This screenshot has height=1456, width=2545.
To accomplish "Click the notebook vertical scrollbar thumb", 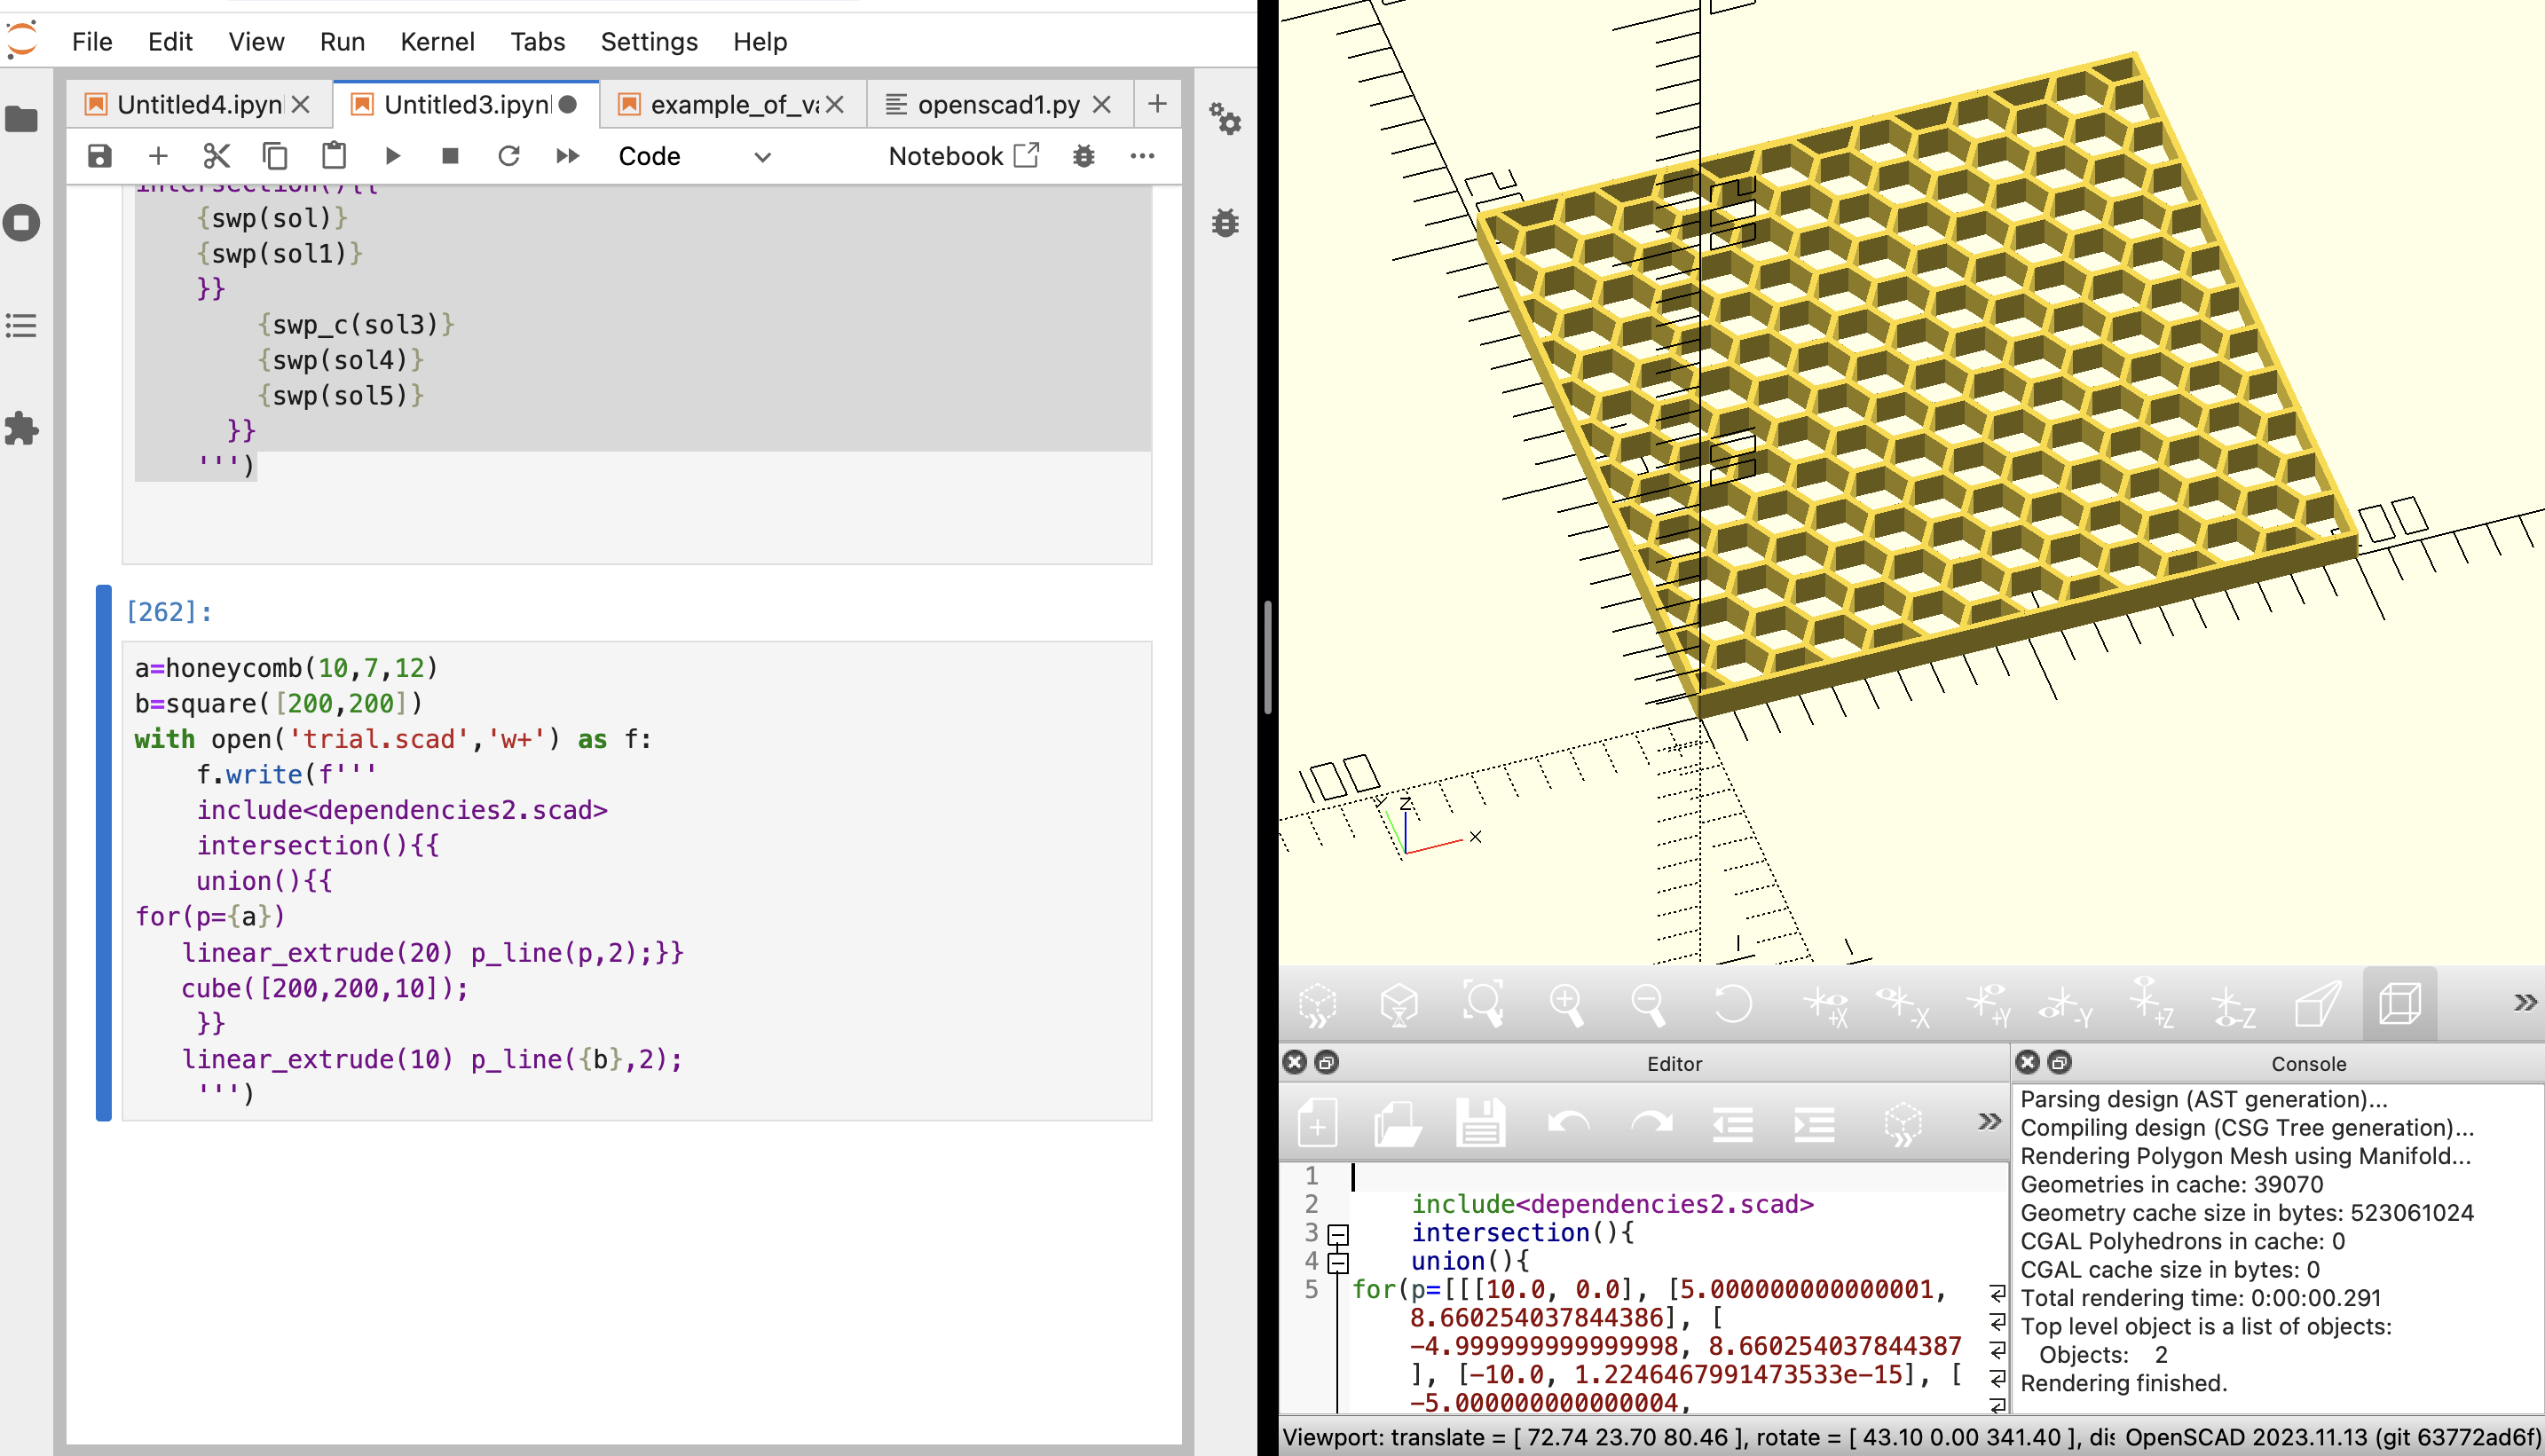I will (x=1267, y=657).
